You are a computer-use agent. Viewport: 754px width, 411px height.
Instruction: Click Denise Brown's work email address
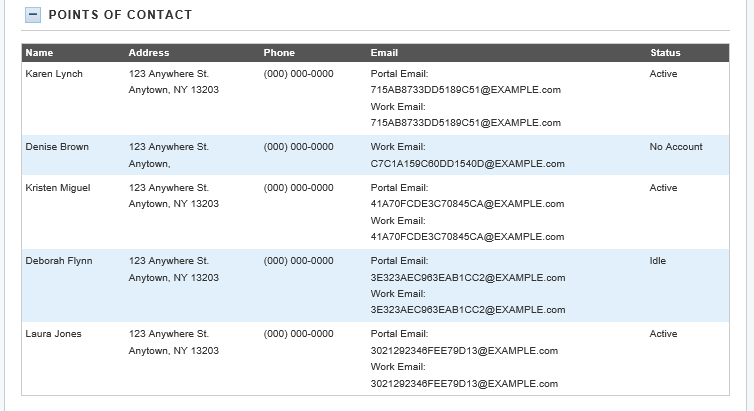tap(467, 164)
